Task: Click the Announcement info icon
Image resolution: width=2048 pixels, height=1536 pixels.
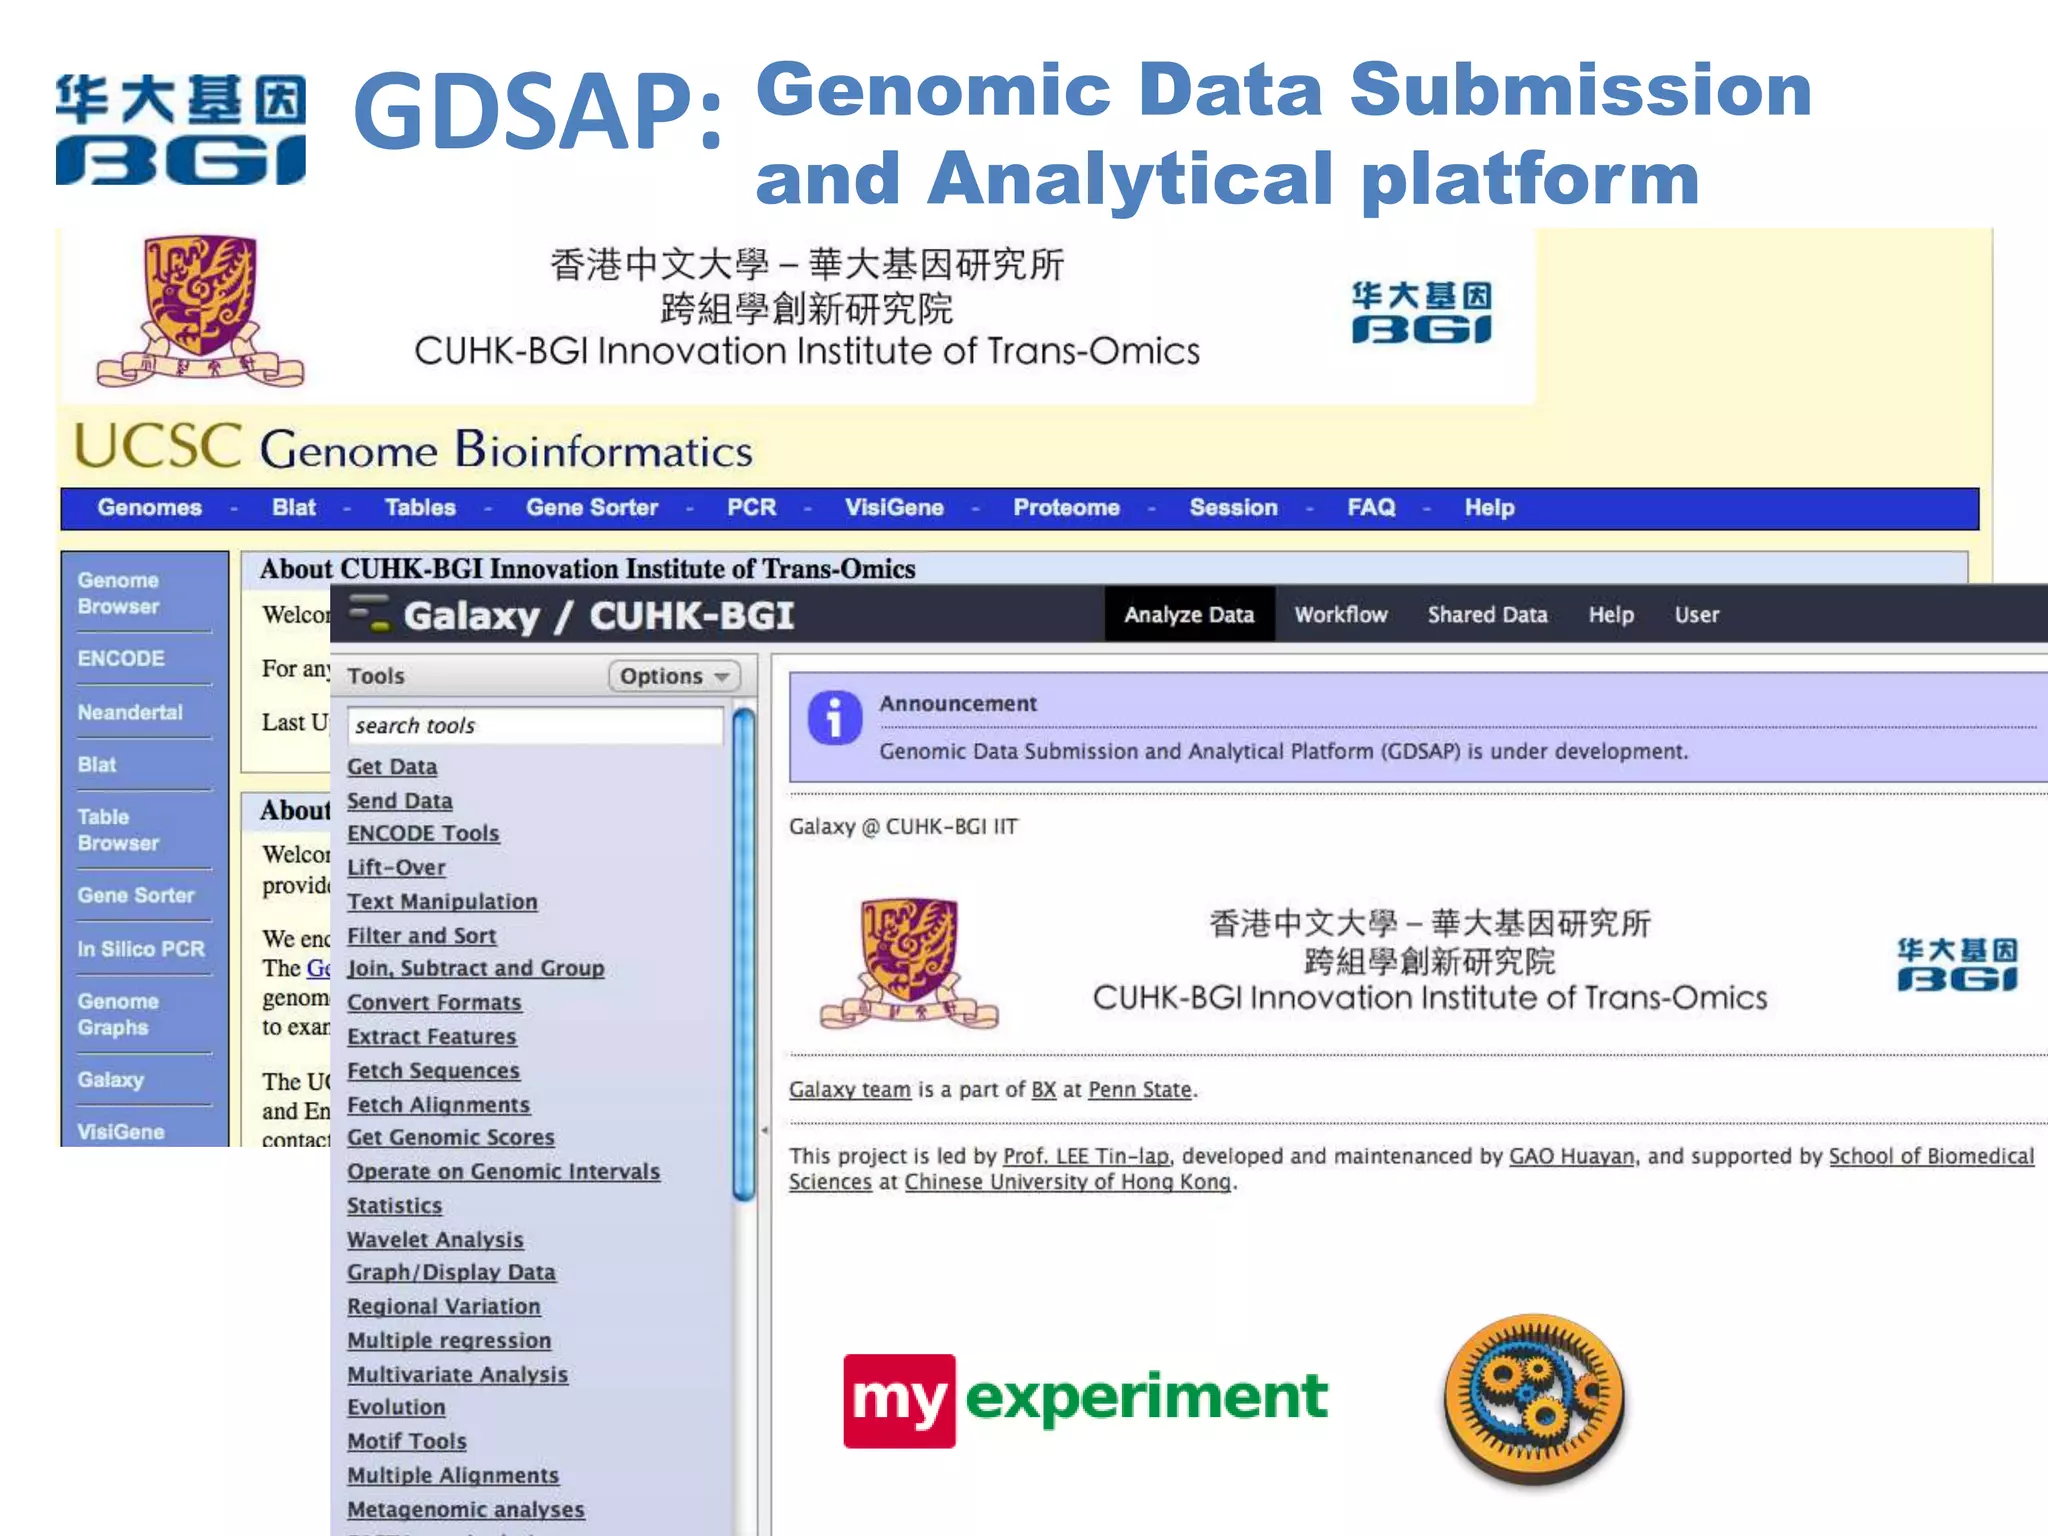Action: (835, 718)
